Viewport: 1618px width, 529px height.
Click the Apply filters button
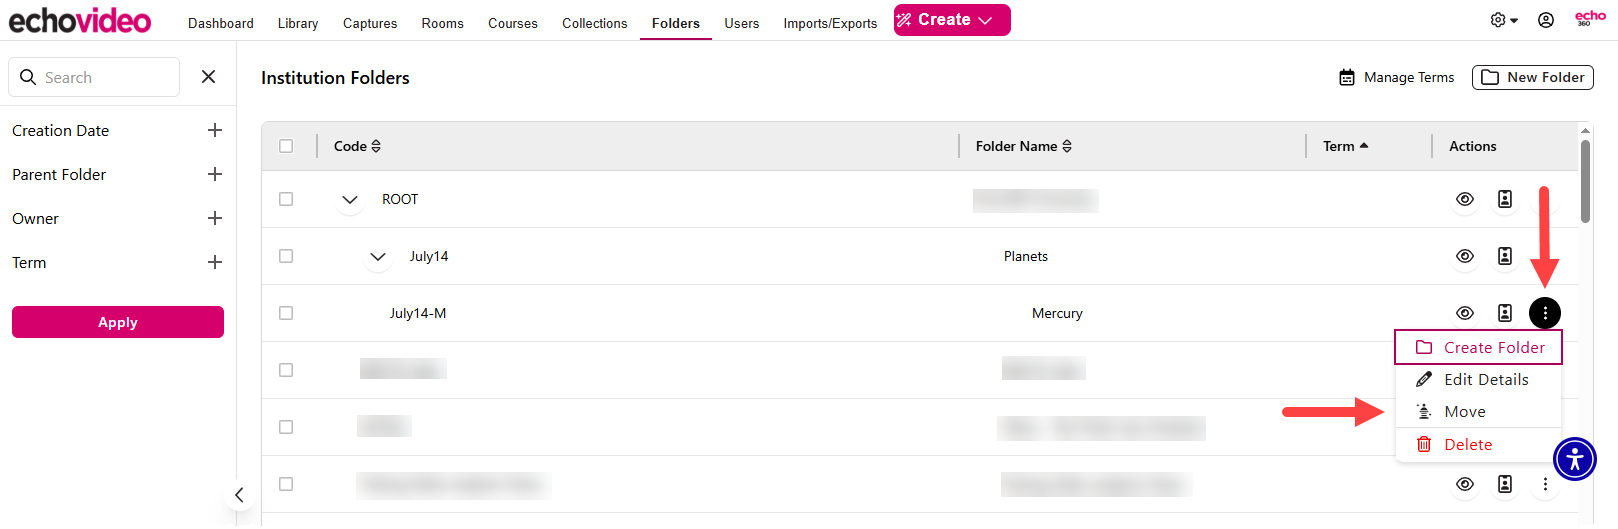[x=118, y=322]
